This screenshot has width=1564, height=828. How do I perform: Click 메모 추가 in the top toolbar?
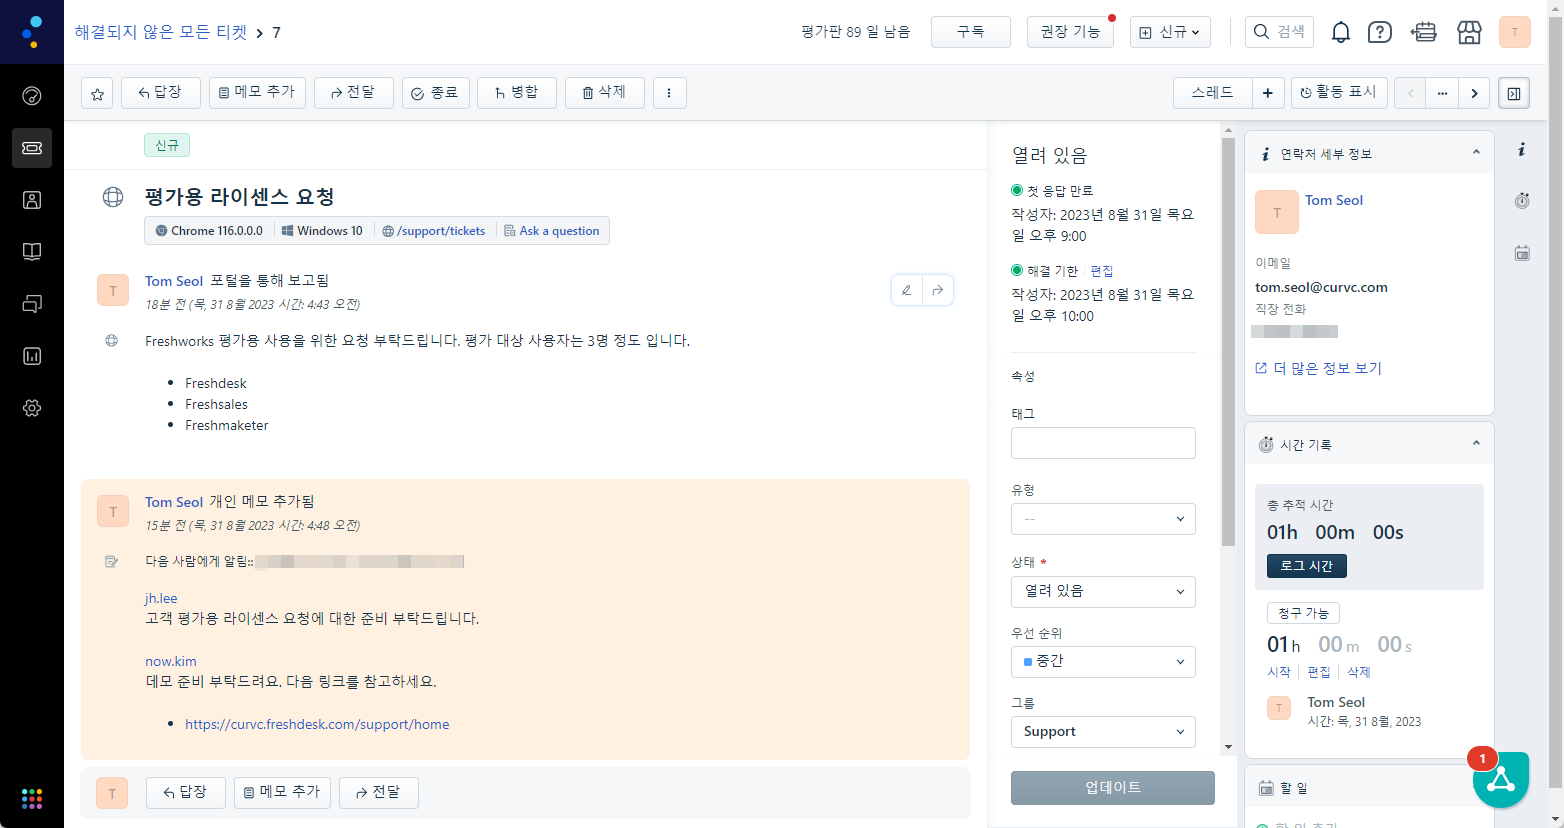point(257,93)
